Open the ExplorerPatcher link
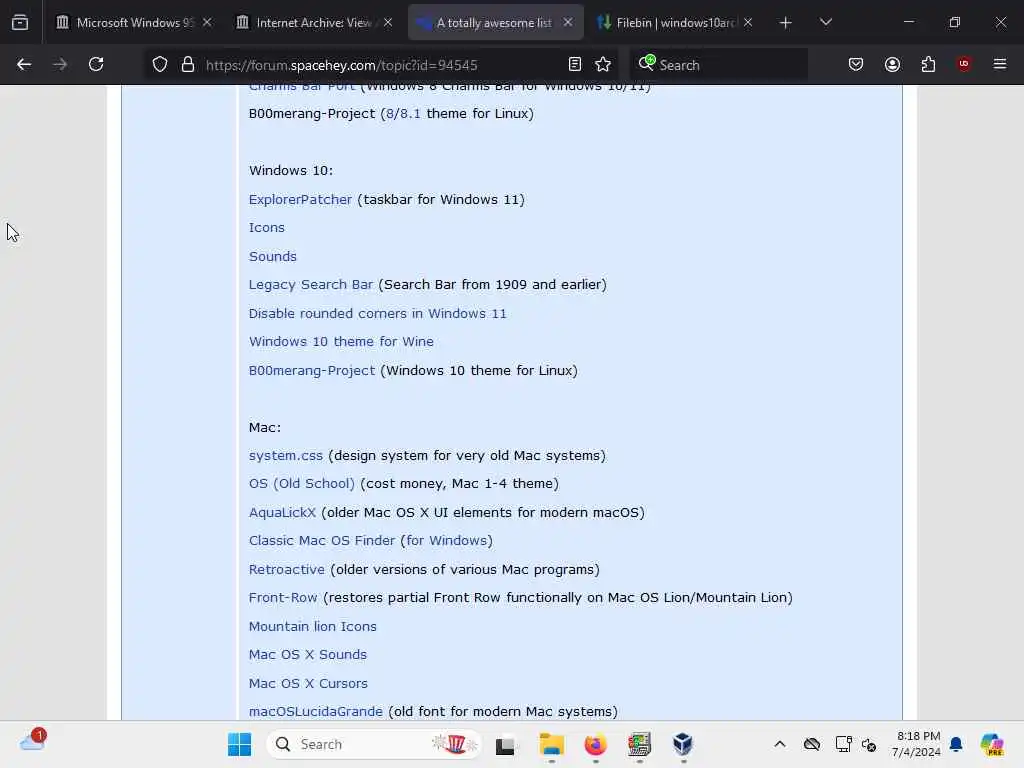 point(300,199)
